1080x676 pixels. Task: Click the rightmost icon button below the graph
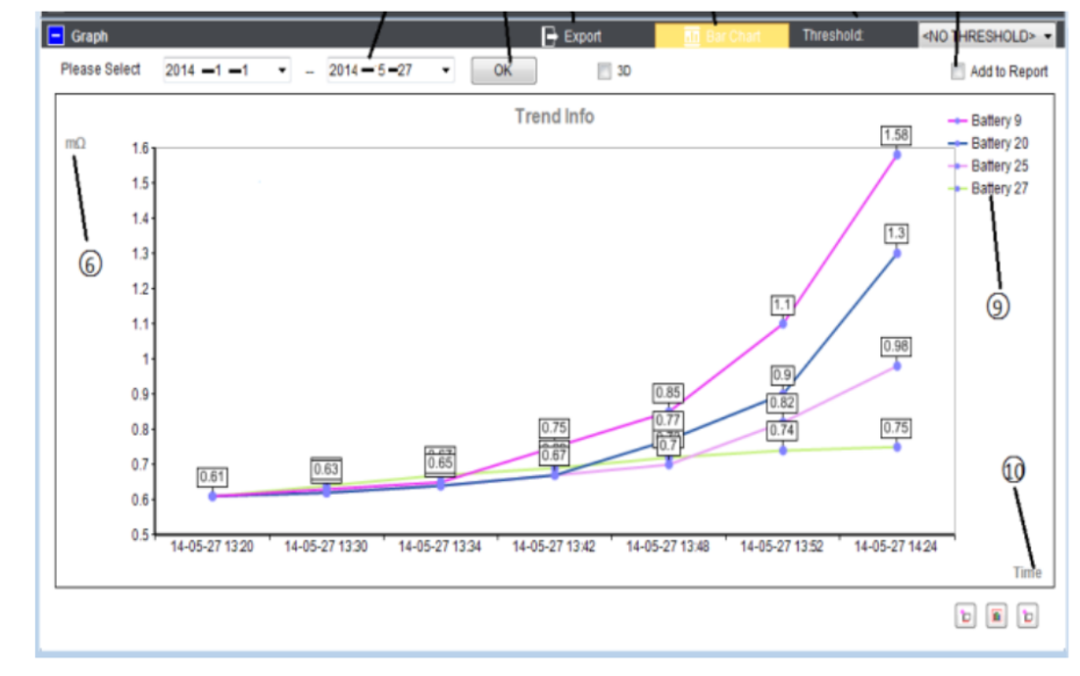[x=1028, y=615]
